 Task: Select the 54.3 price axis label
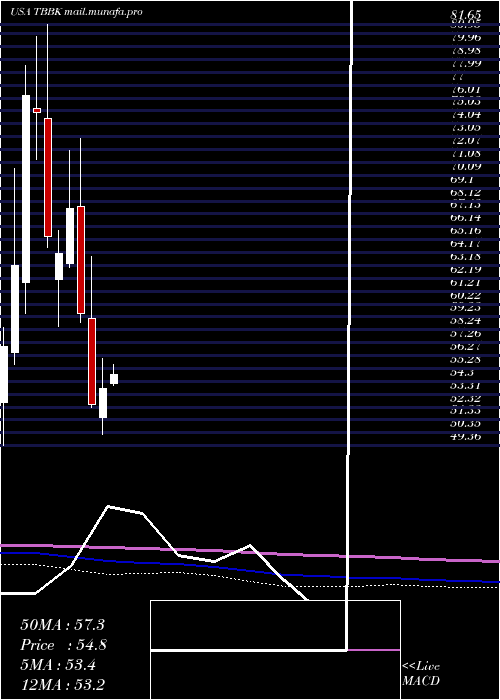462,373
